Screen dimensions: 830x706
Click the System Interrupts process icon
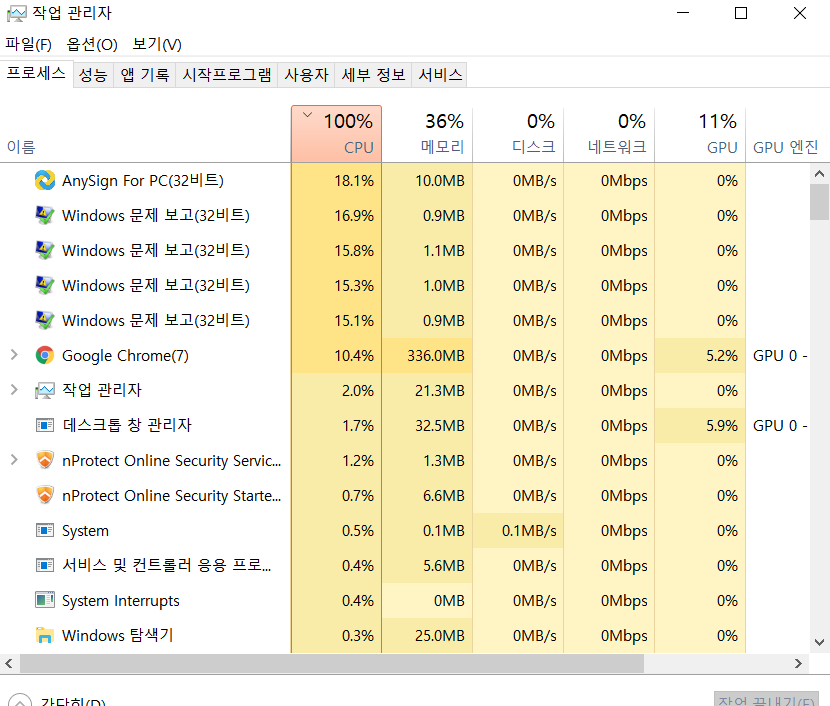[45, 600]
